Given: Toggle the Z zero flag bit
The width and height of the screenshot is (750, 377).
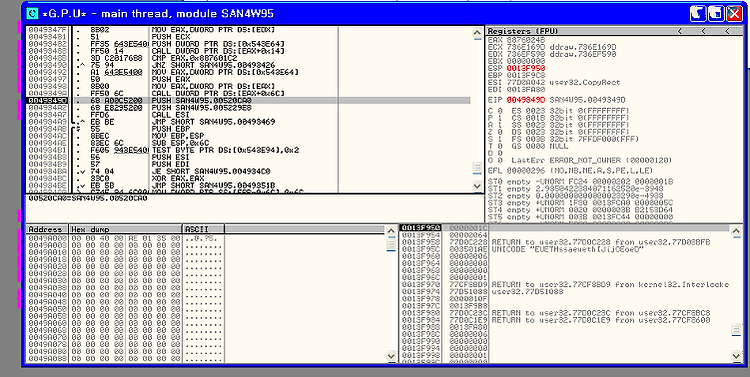Looking at the screenshot, I should 499,132.
